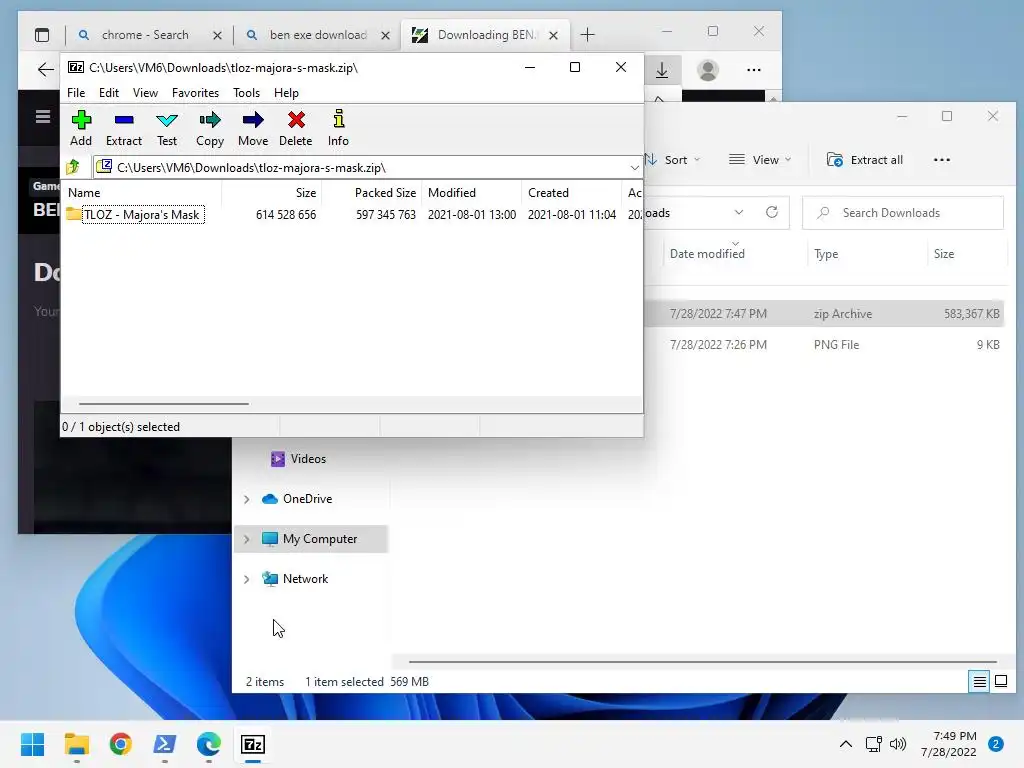
Task: Go up one folder level in 7-Zip
Action: point(73,167)
